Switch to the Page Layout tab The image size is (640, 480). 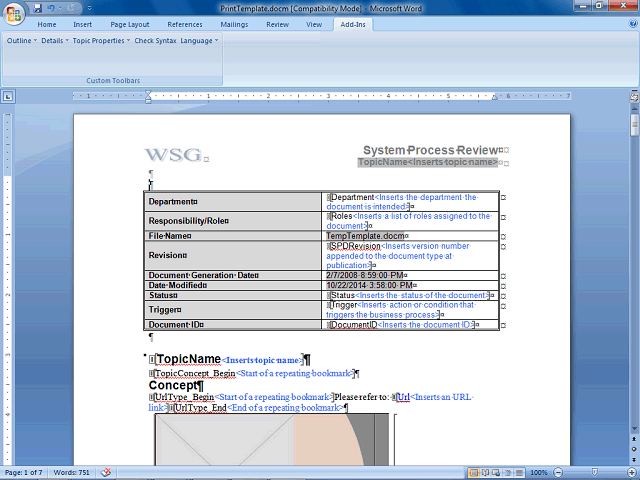[x=130, y=24]
